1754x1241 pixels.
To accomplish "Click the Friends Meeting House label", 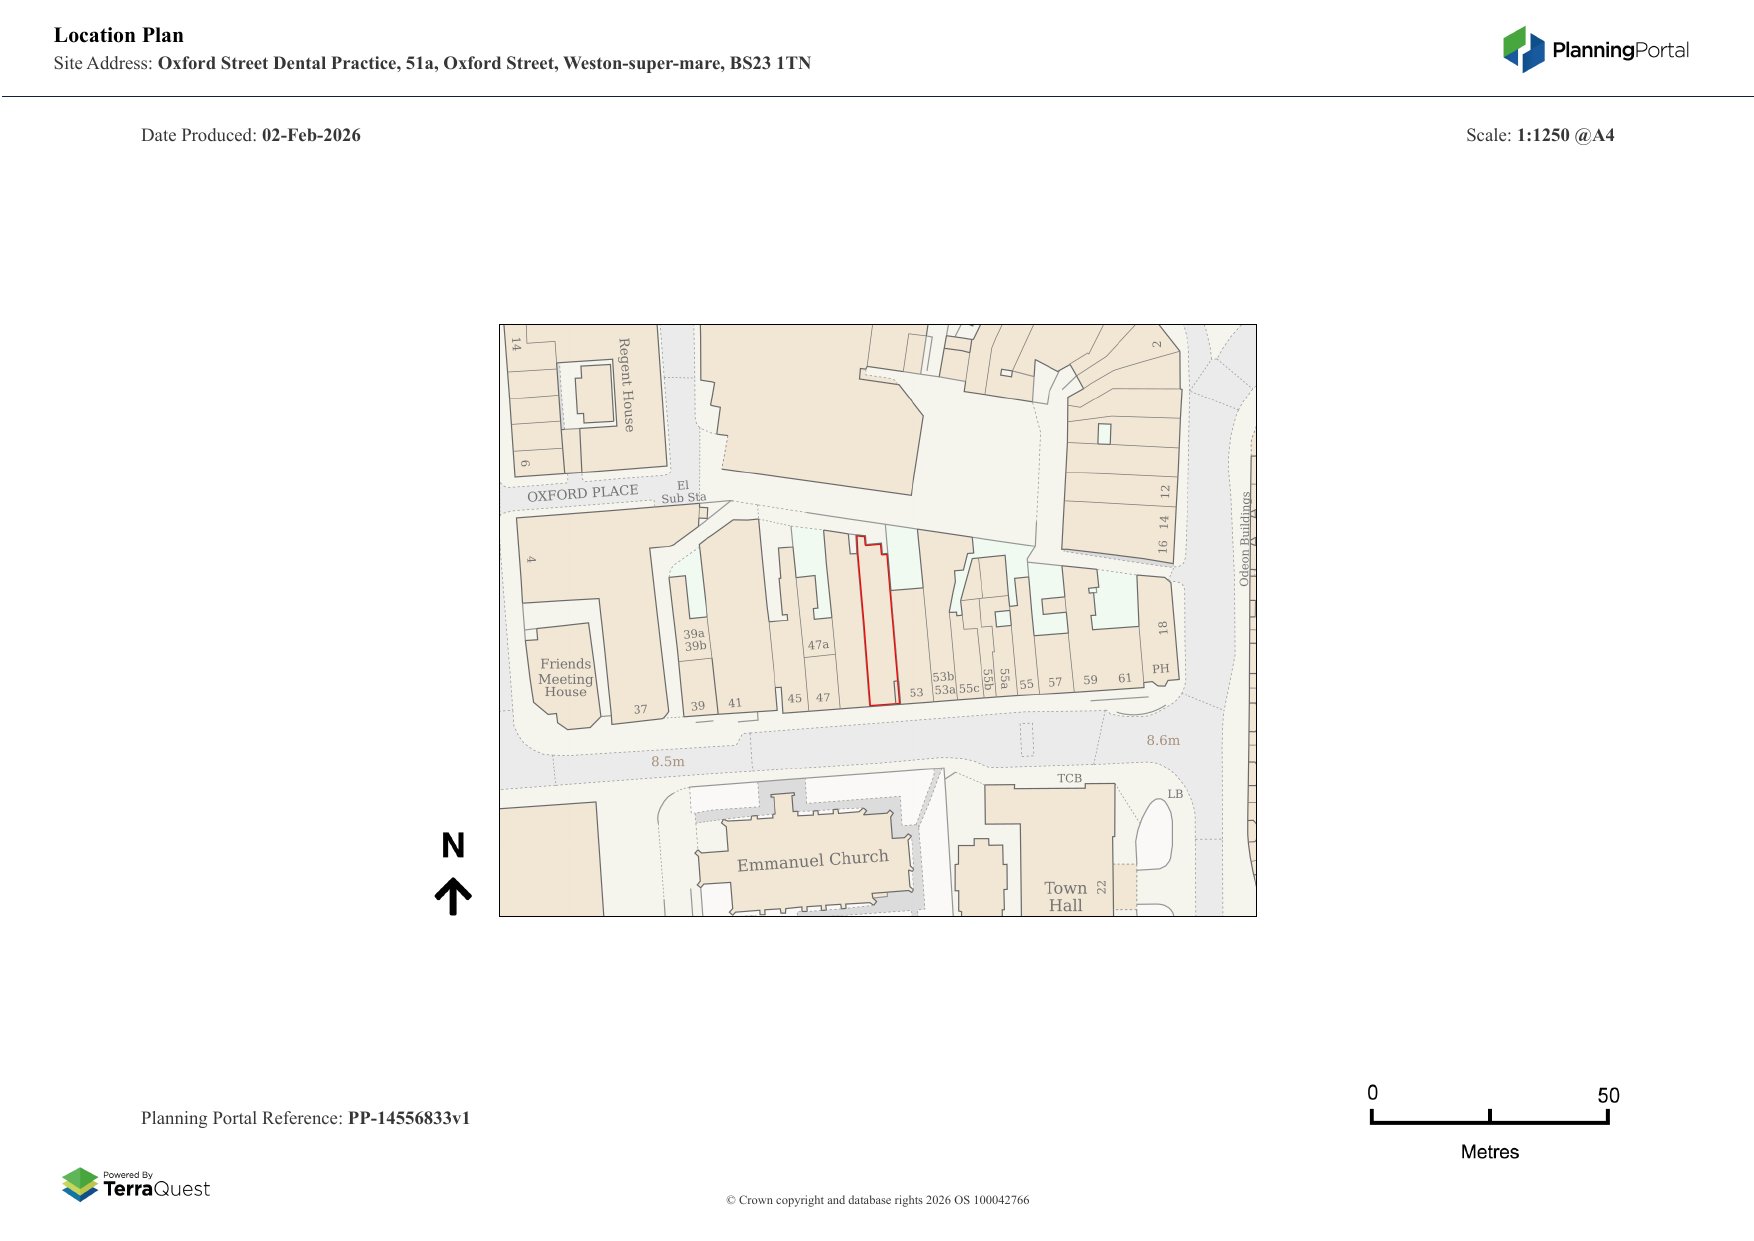I will coord(565,678).
